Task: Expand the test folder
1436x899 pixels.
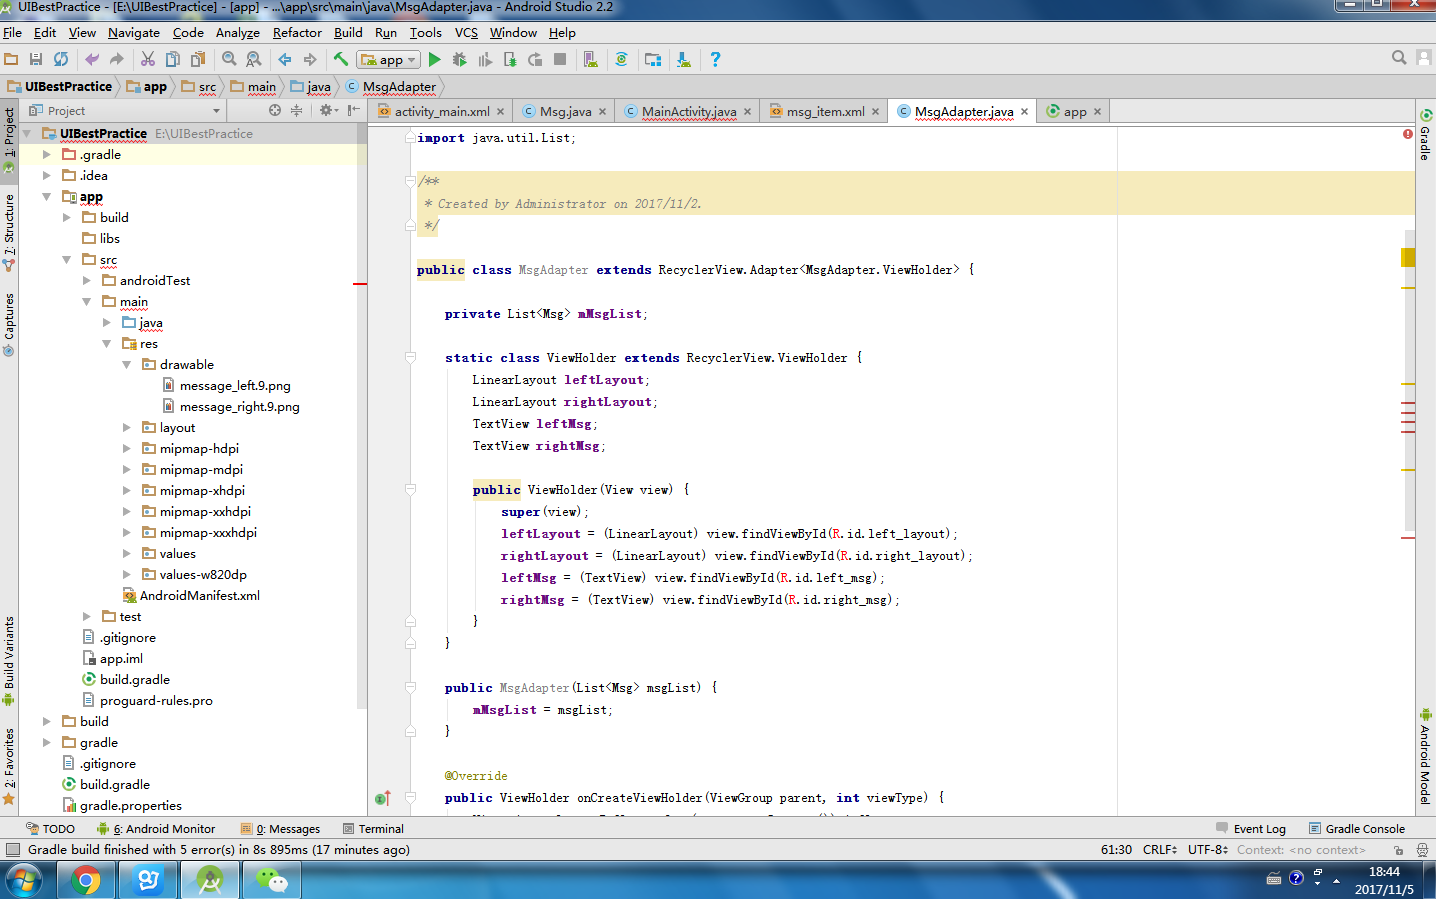Action: pos(87,616)
